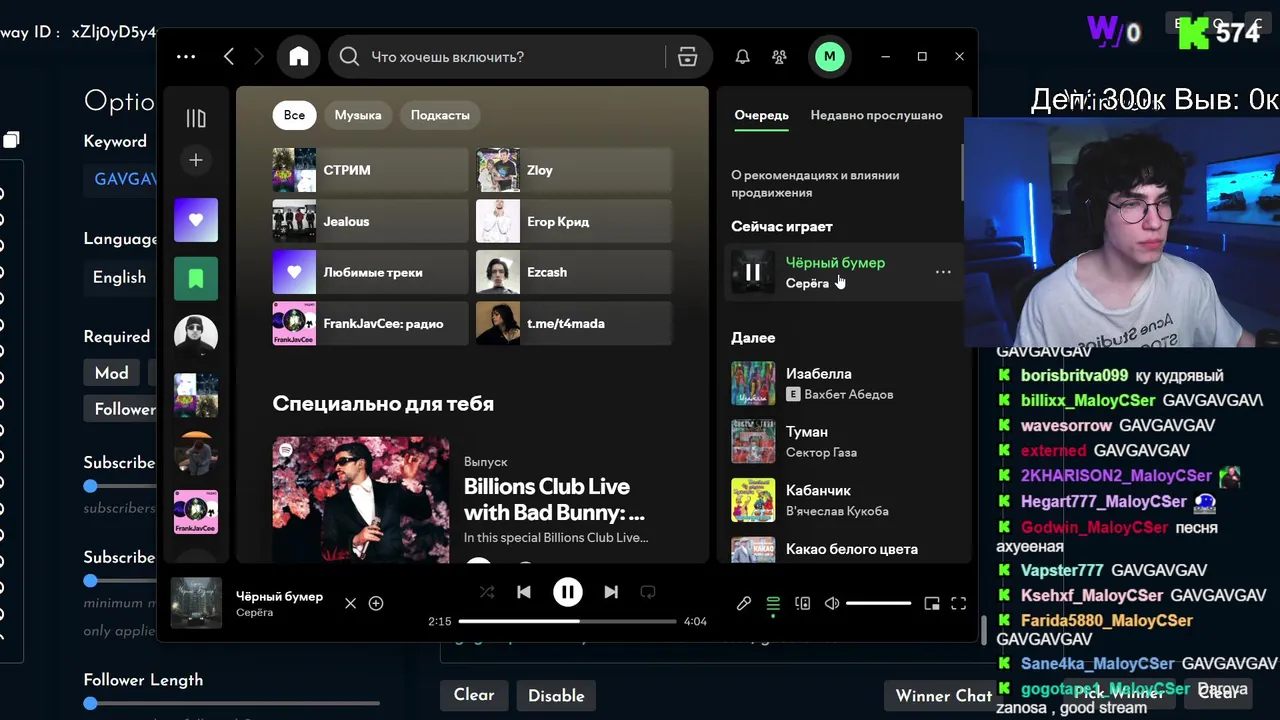Screen dimensions: 1280x720
Task: Toggle repeat in the player bar
Action: pyautogui.click(x=648, y=592)
